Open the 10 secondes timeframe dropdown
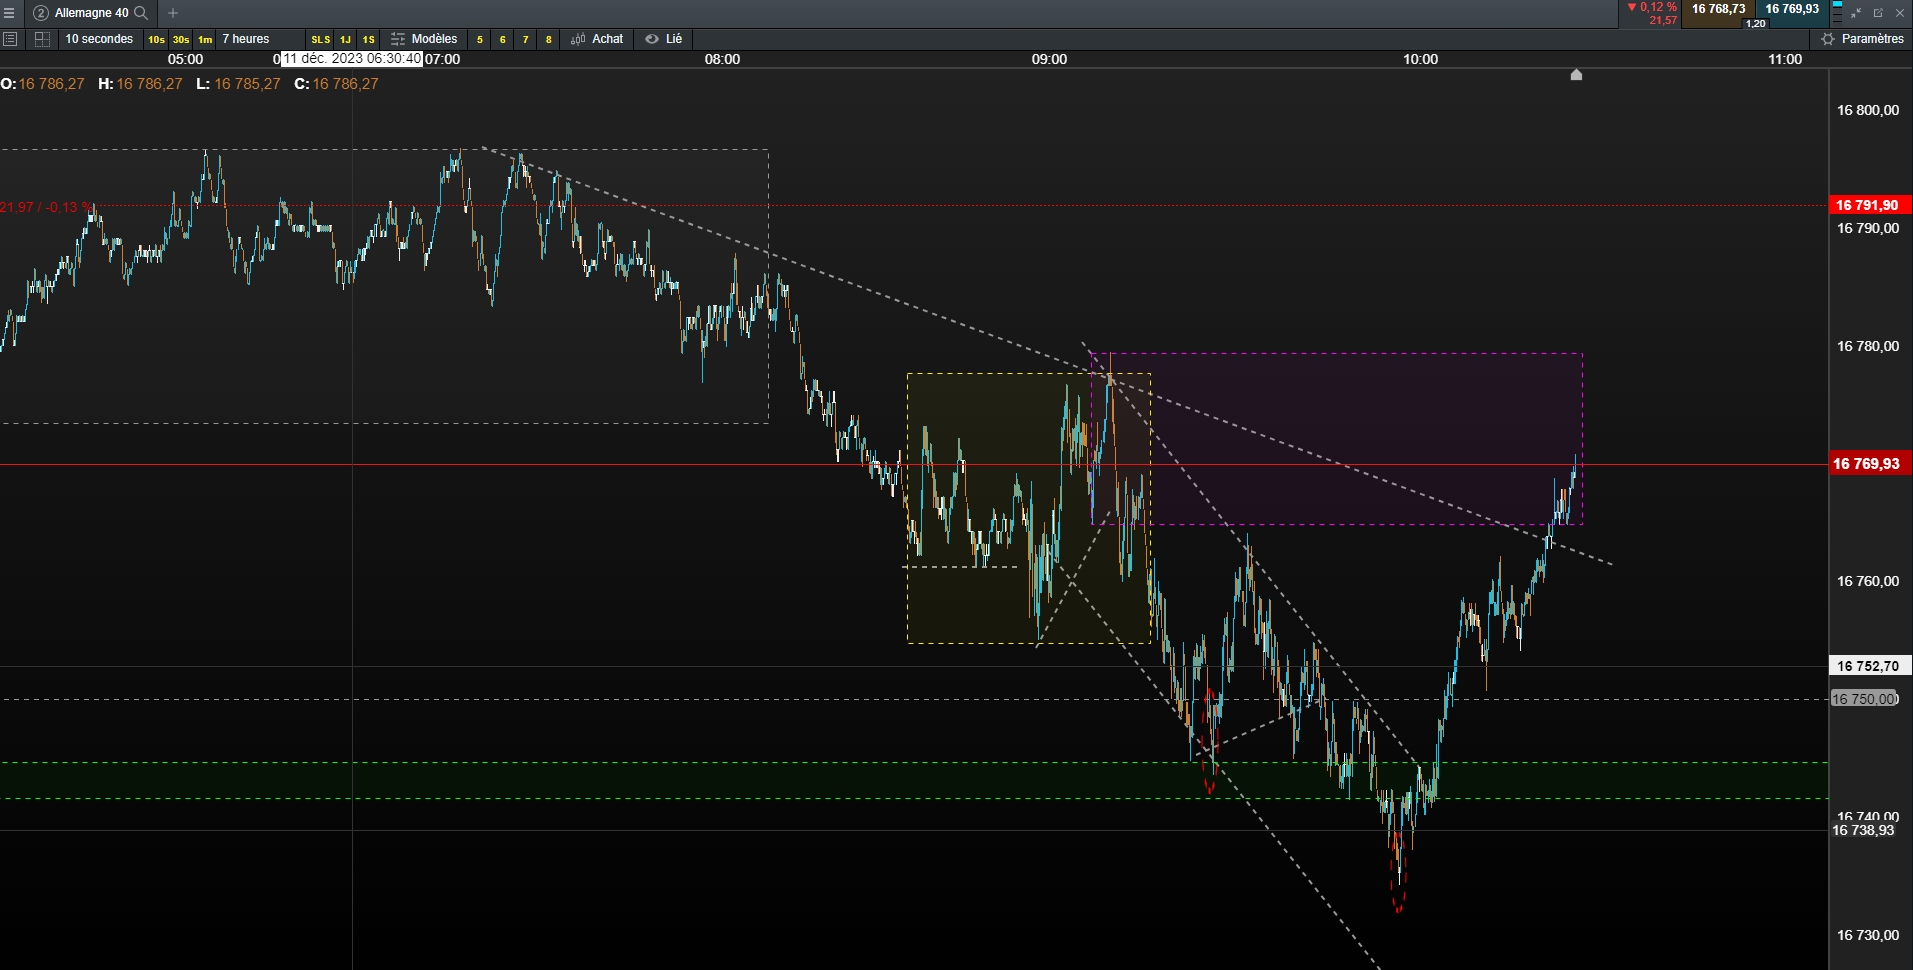This screenshot has width=1913, height=970. [x=99, y=39]
